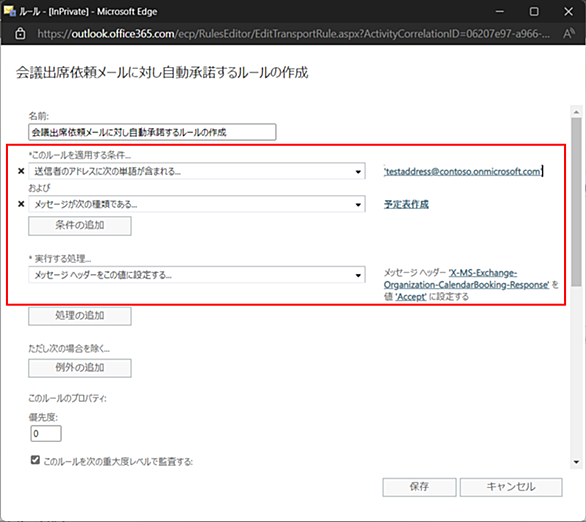Open the X-MS-Exchange-Organization-CalendarBooking-Response header link
Screen dimensions: 586x522
[466, 279]
